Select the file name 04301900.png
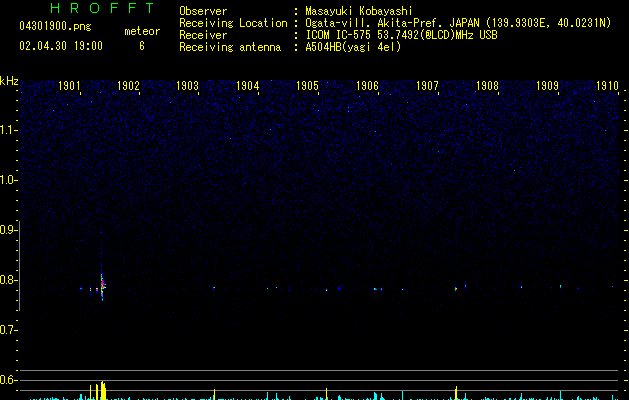Screen dimensions: 629x400 pos(55,27)
